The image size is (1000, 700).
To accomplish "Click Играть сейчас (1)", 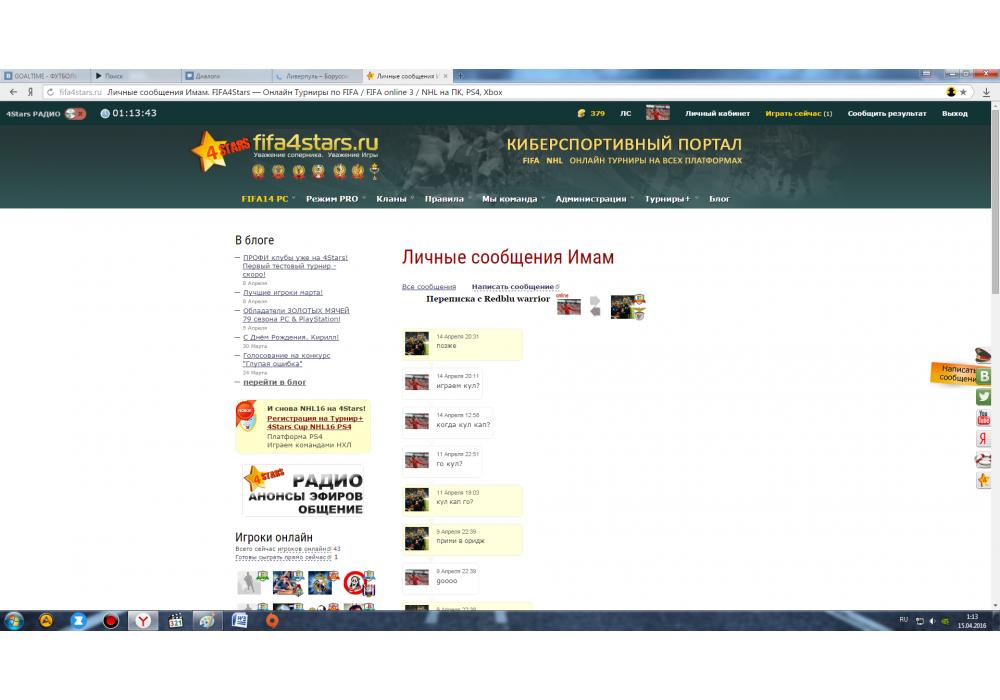I will point(798,113).
